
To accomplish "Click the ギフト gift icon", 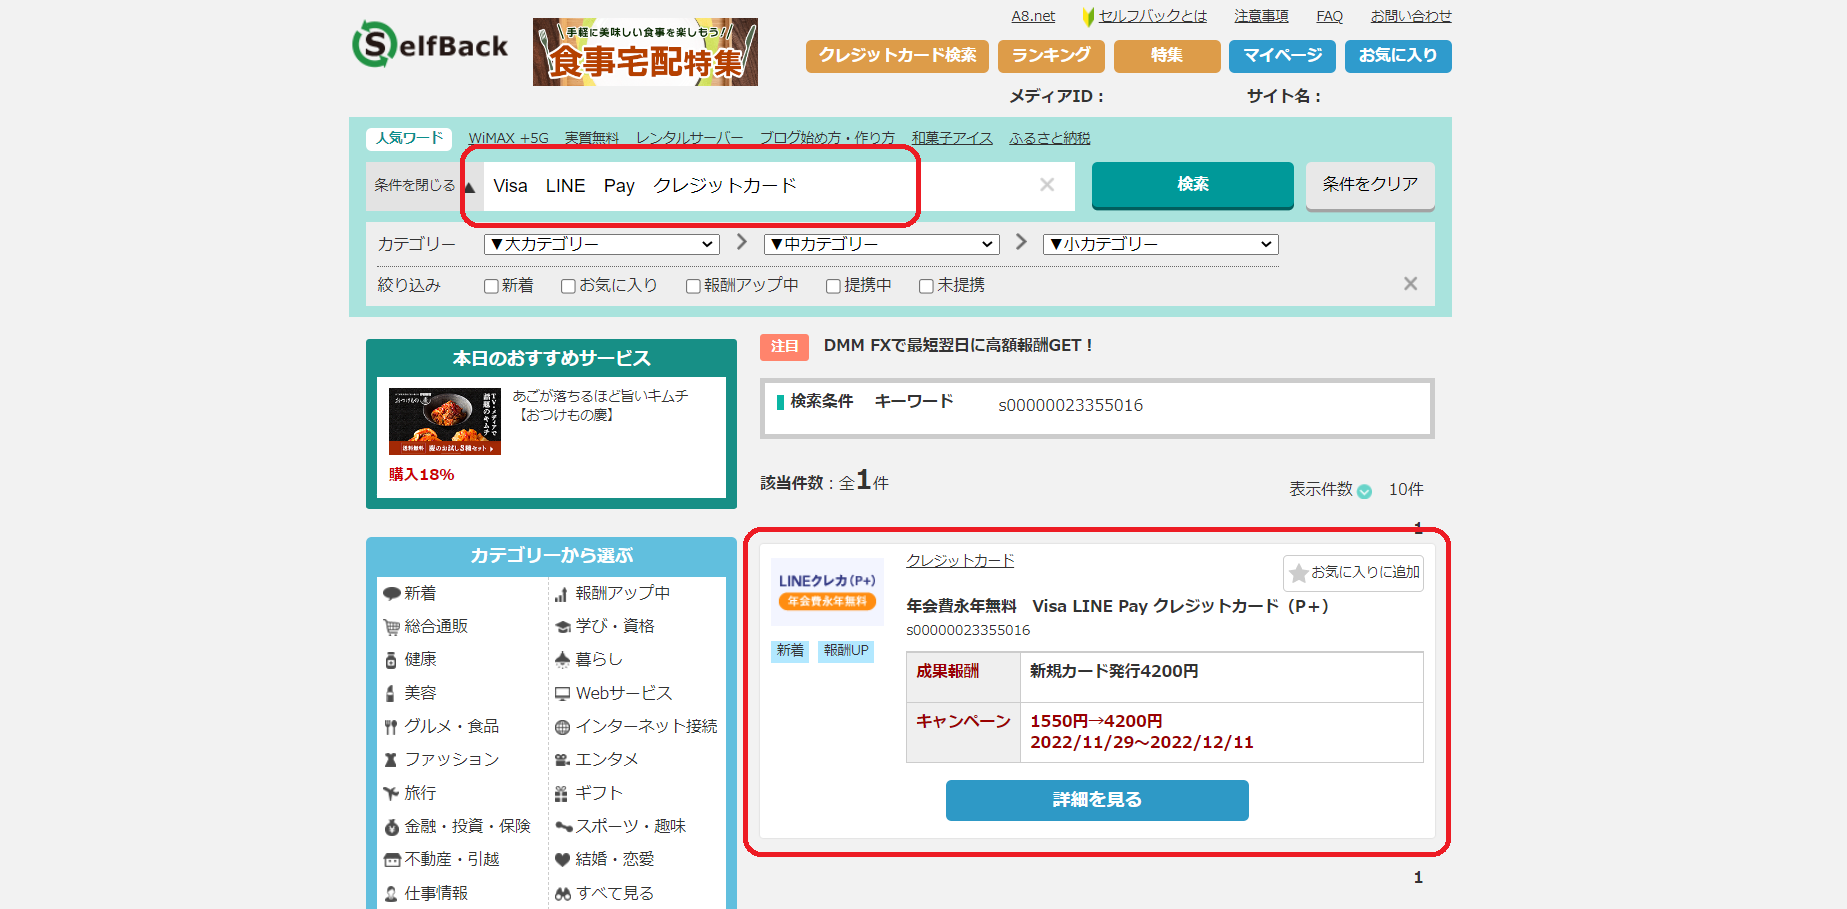I will click(562, 794).
